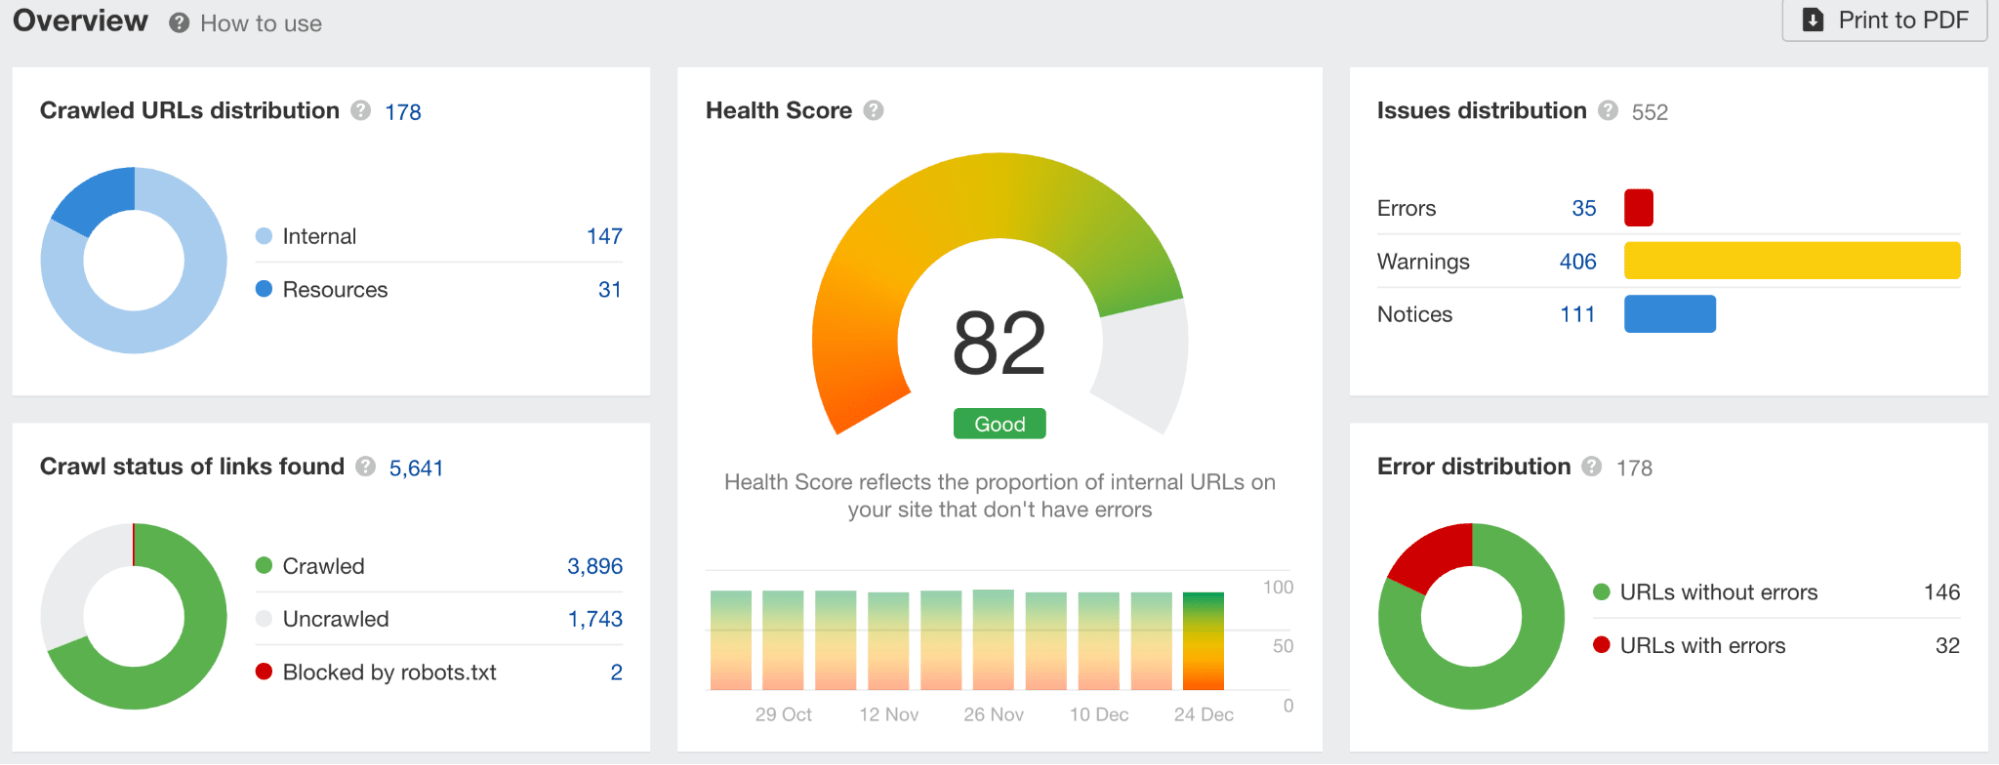
Task: Open the How to use link
Action: click(260, 23)
